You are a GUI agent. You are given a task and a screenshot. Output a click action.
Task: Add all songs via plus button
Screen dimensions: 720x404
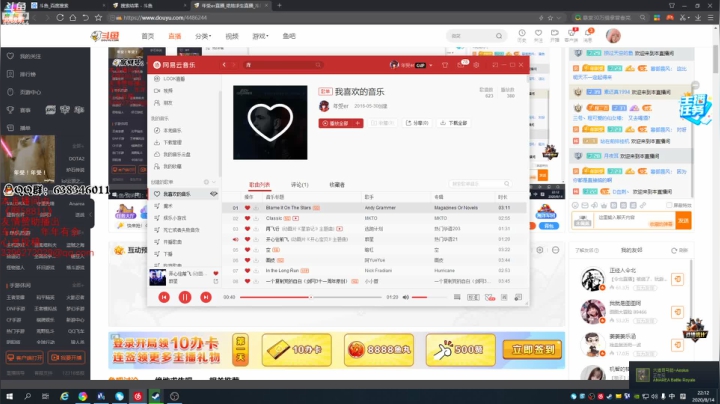[x=359, y=123]
